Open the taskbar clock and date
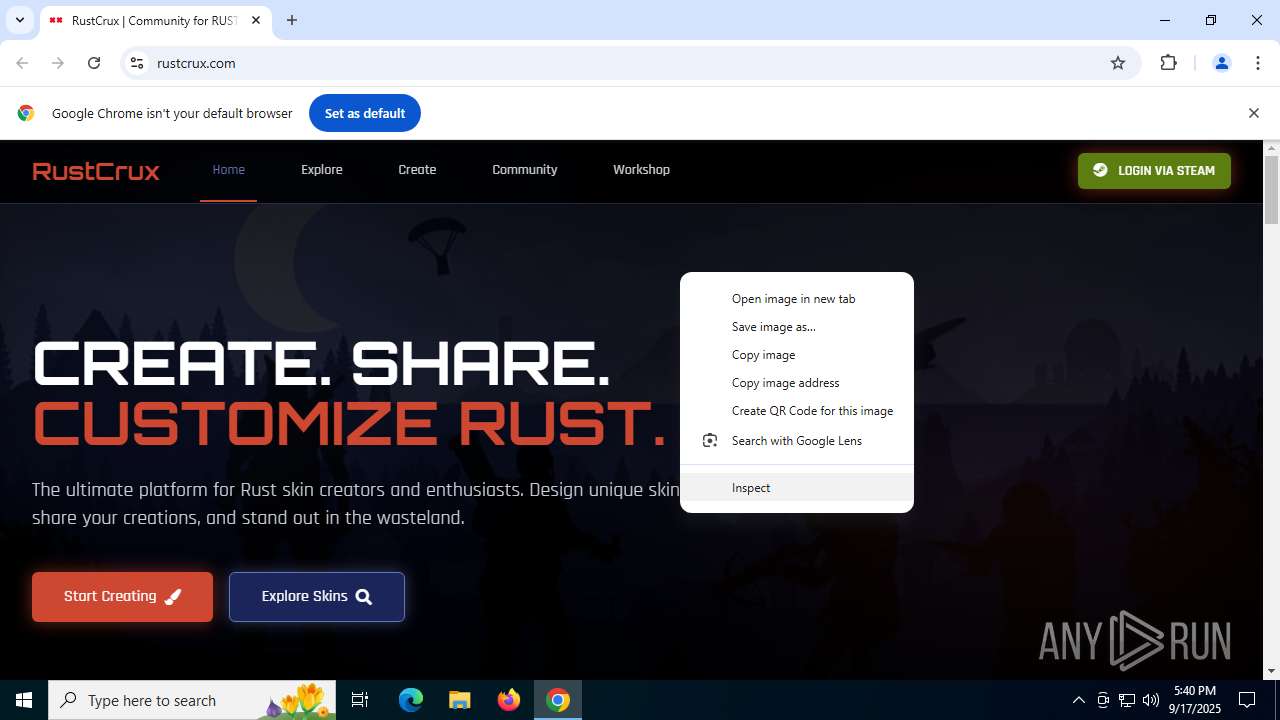Screen dimensions: 1280x720 click(1195, 700)
